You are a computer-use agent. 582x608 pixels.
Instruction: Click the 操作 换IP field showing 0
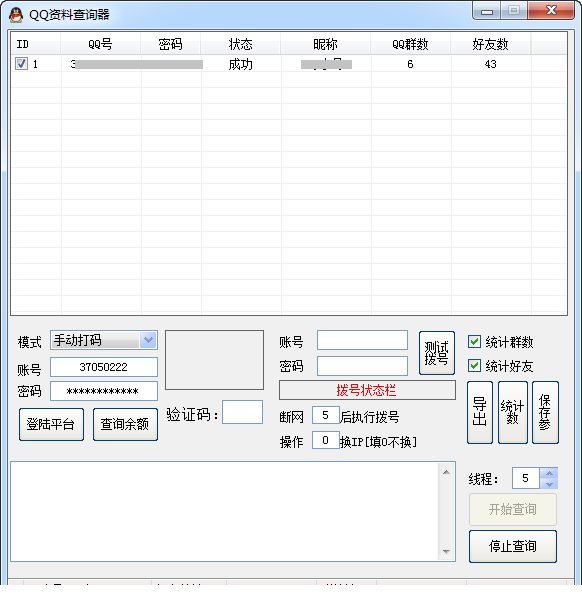(326, 440)
